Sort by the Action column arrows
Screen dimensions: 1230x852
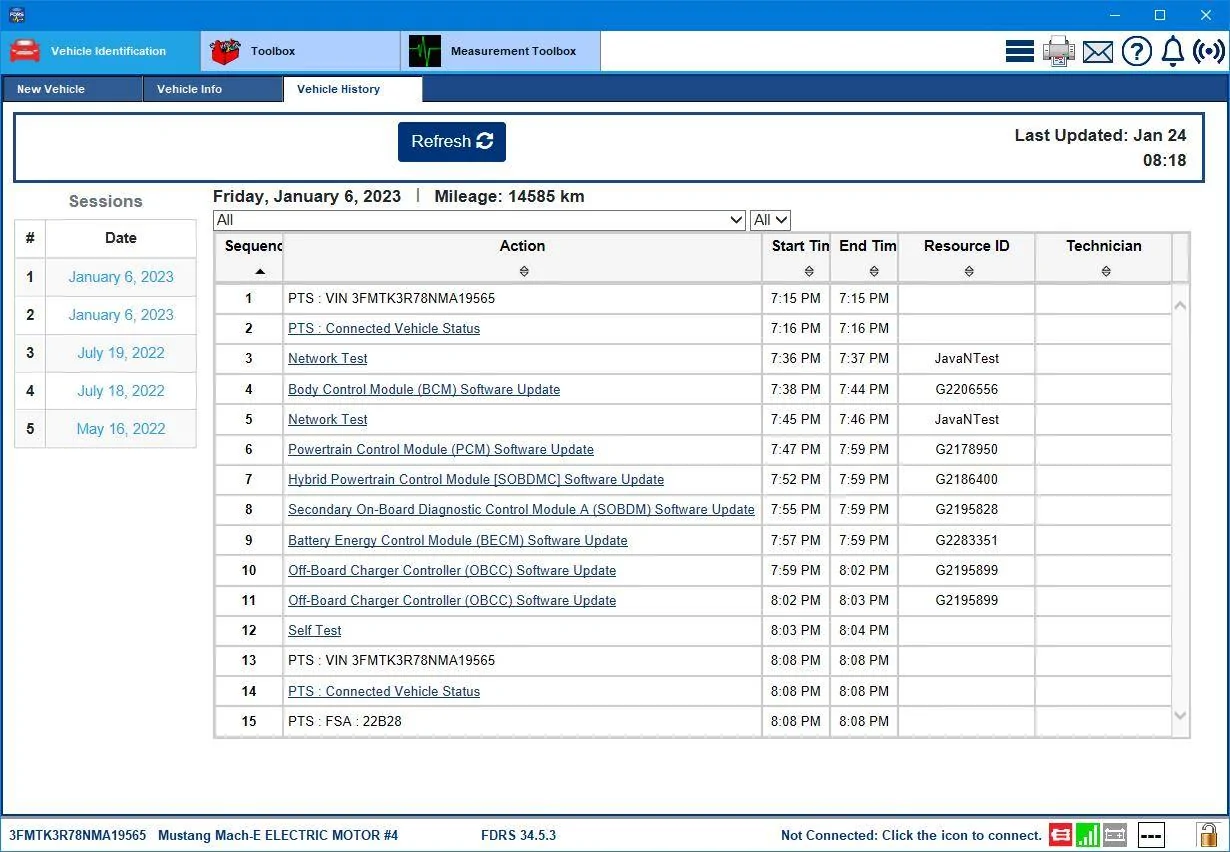[523, 271]
